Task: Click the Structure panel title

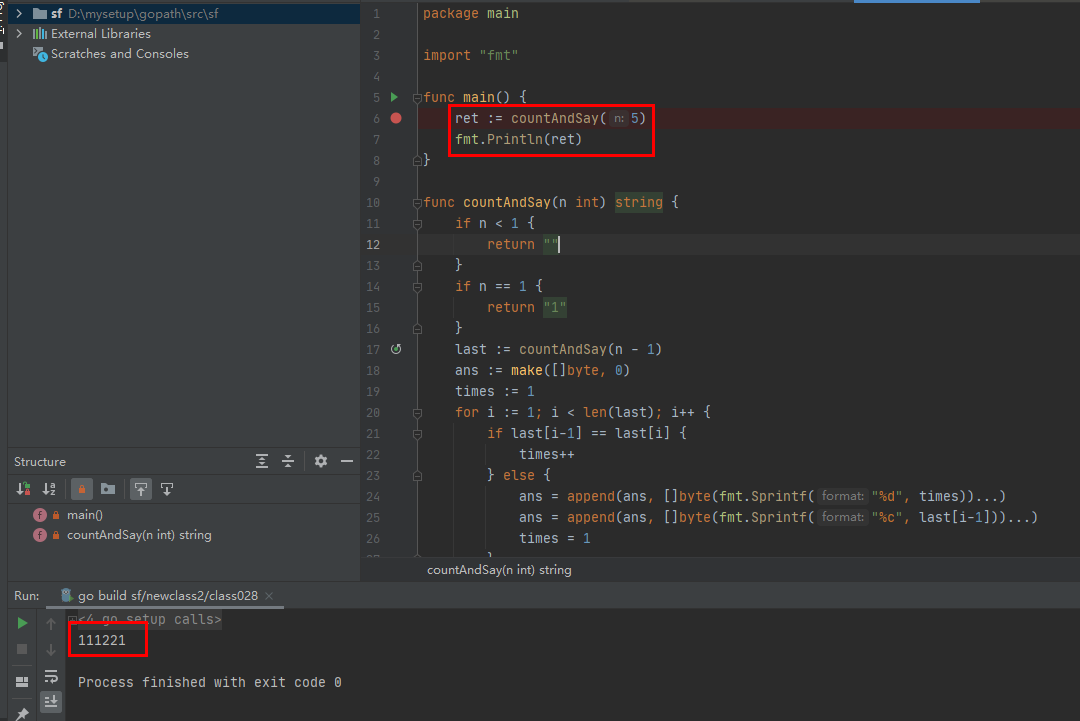Action: (40, 461)
